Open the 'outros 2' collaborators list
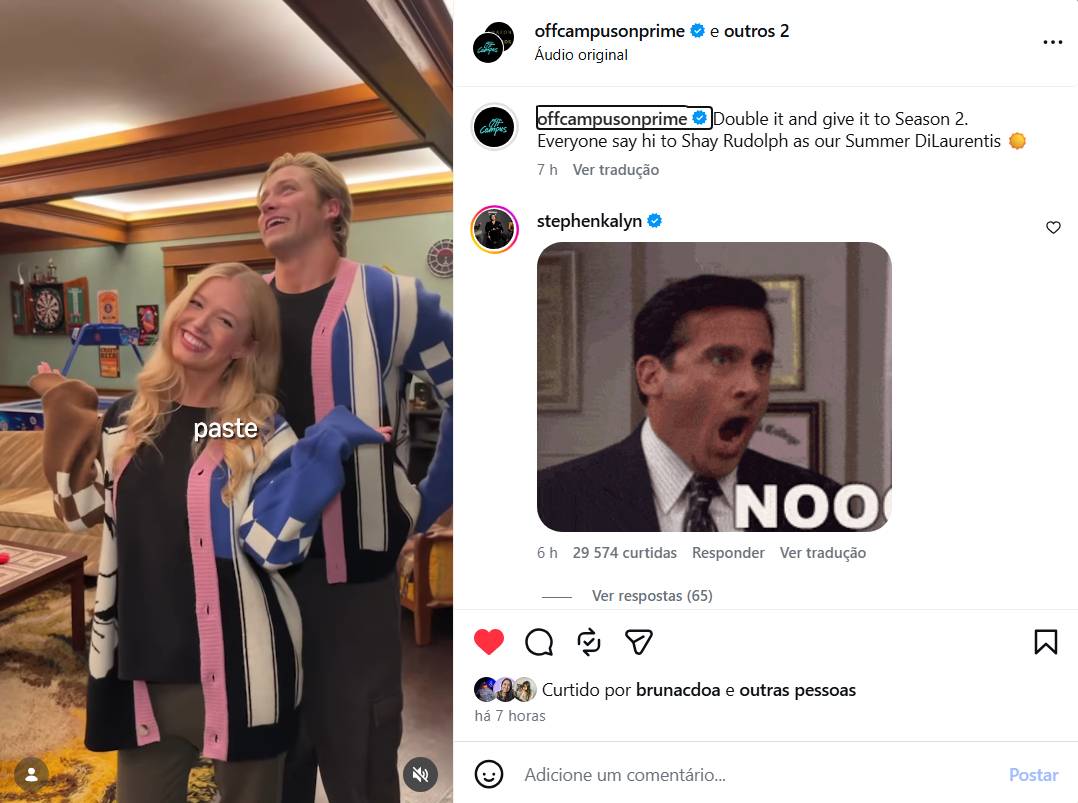 coord(756,31)
